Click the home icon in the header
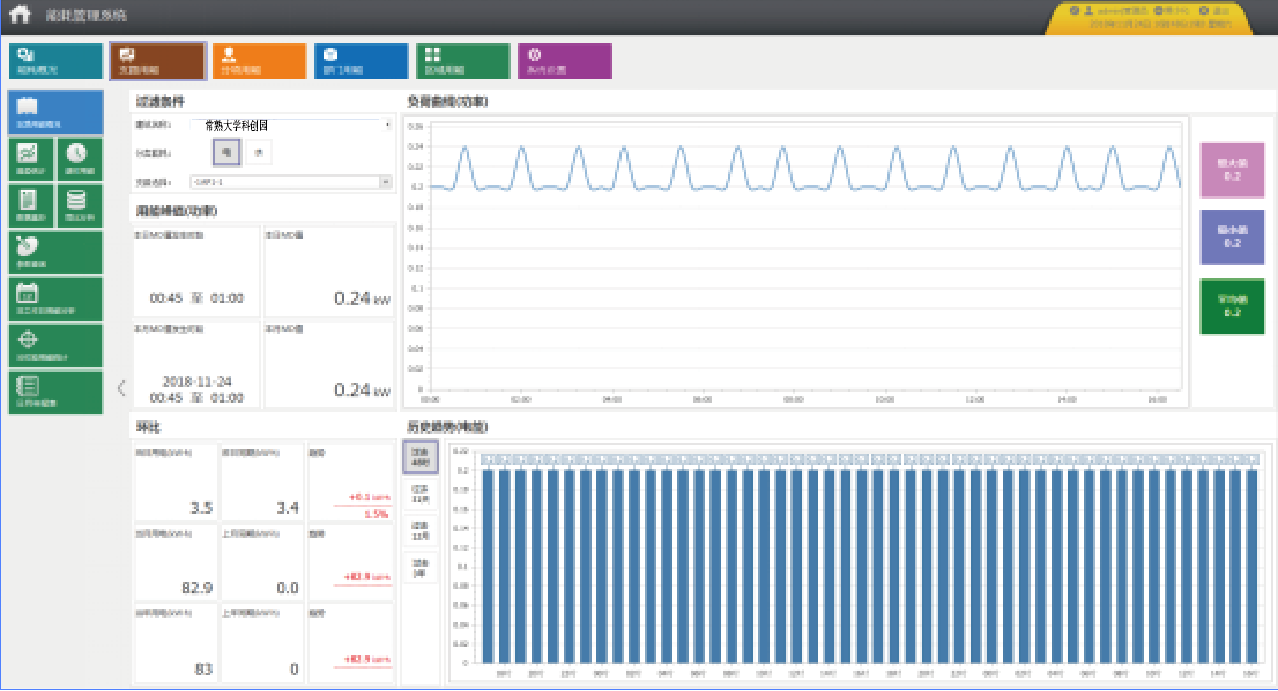 [20, 16]
